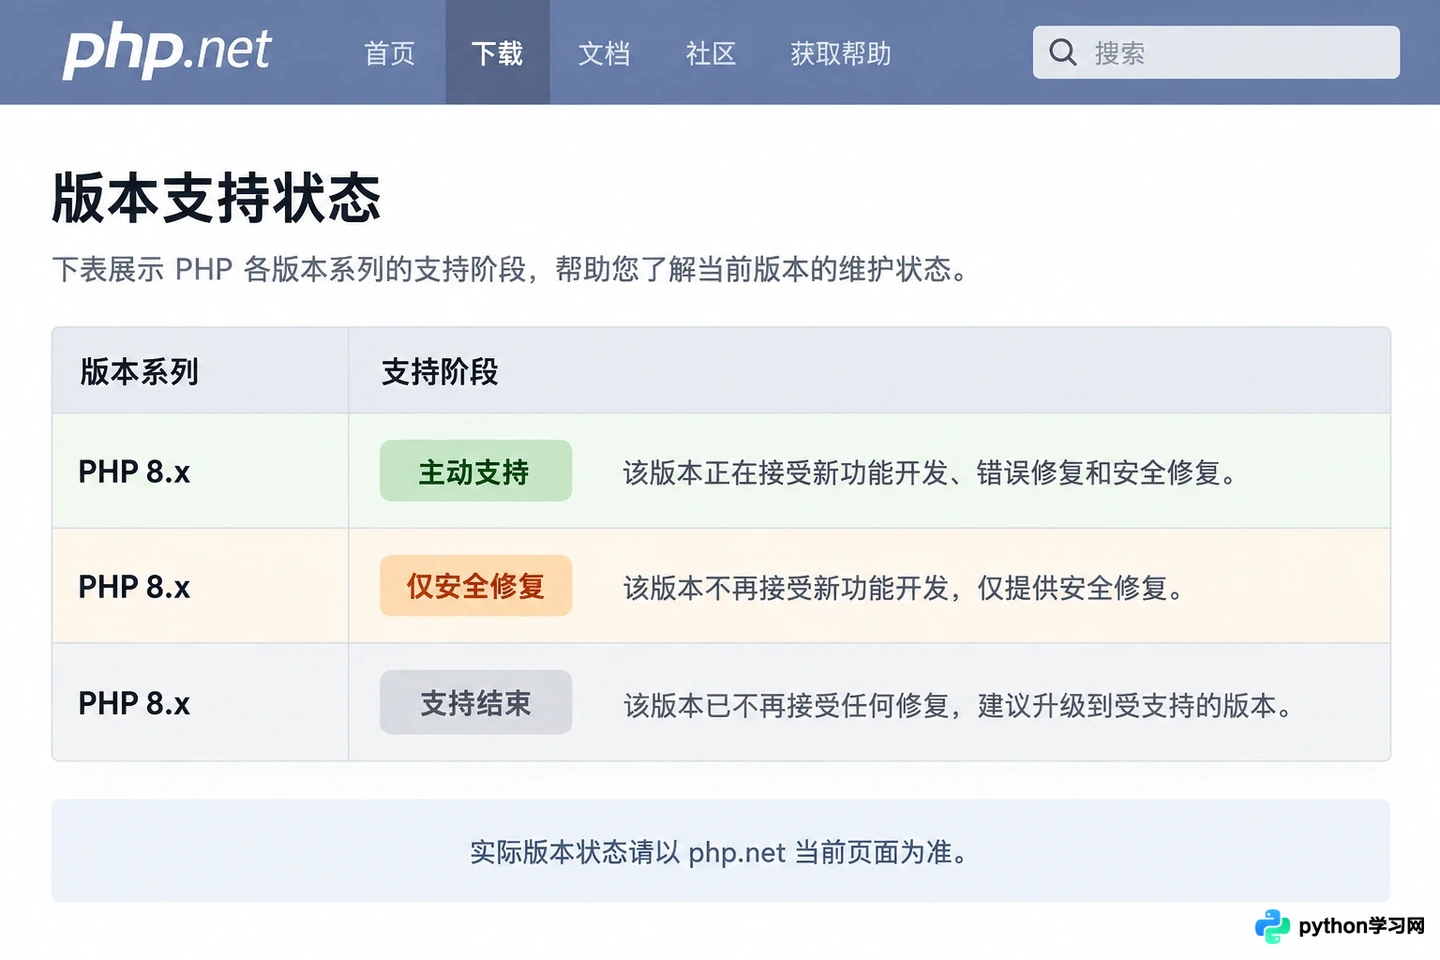Click the php.net logo
The height and width of the screenshot is (960, 1440).
click(167, 51)
